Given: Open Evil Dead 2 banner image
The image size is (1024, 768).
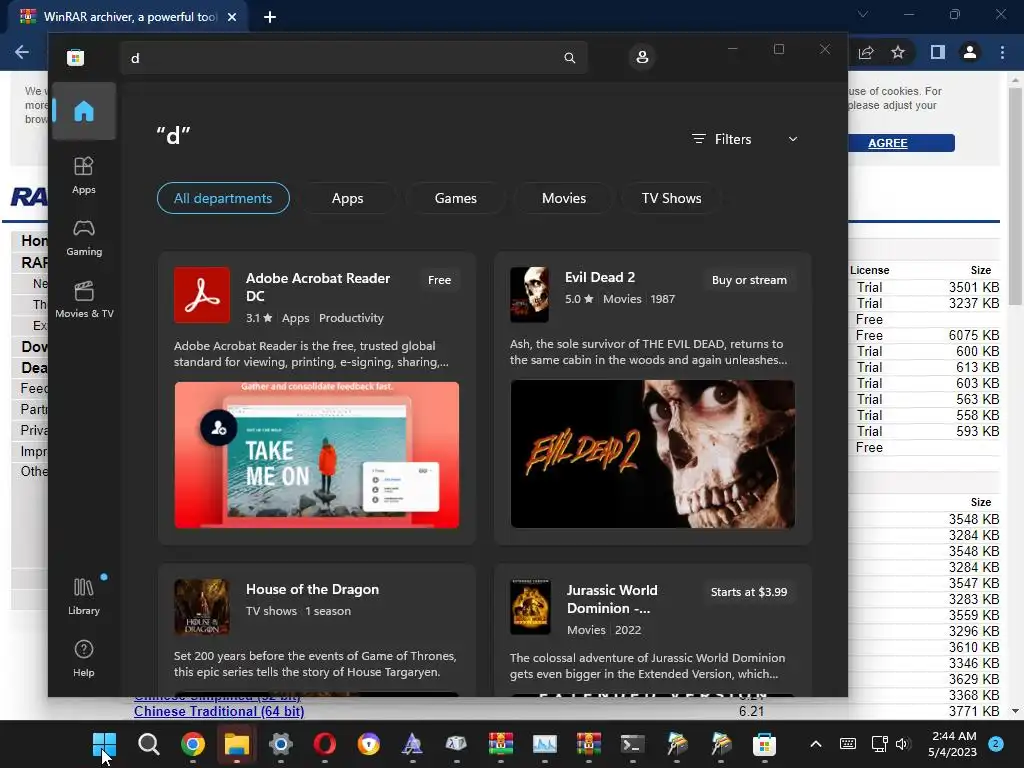Looking at the screenshot, I should [x=652, y=454].
